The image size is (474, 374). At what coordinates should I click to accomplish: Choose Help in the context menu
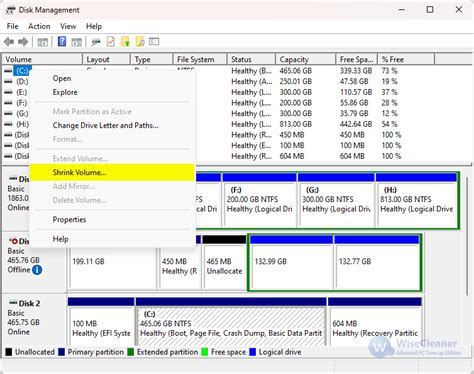pyautogui.click(x=112, y=239)
